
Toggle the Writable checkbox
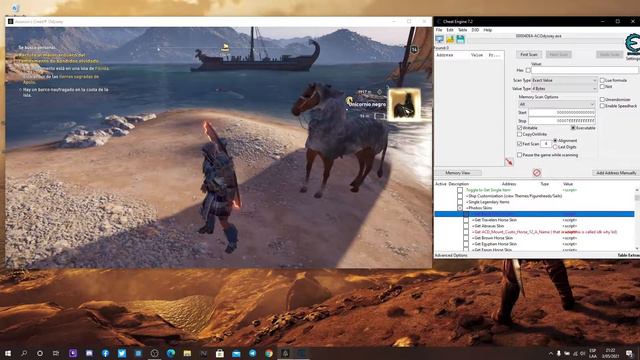click(520, 128)
